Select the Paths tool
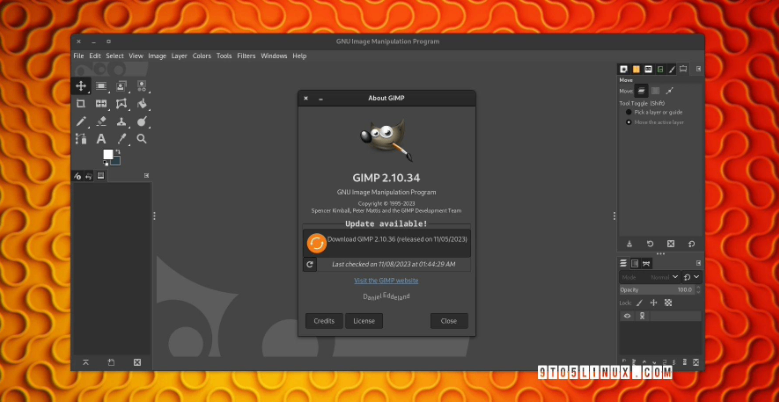 click(81, 139)
